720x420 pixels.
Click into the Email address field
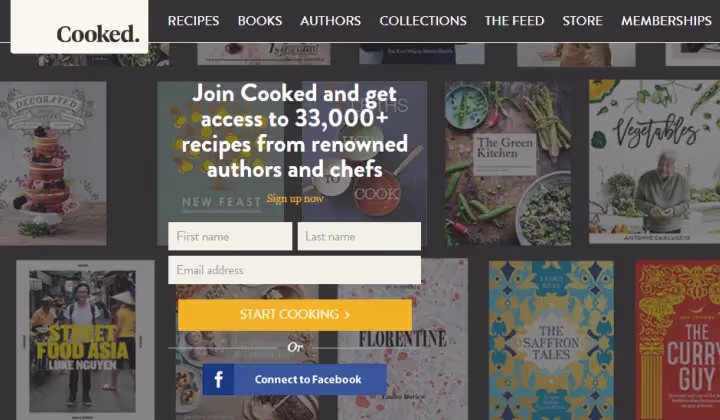point(294,270)
